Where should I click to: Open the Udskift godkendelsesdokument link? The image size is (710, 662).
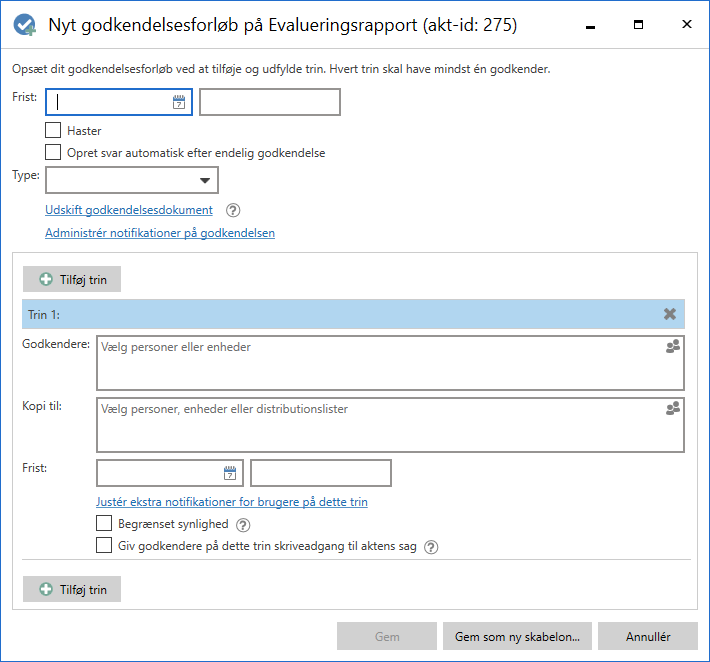[129, 210]
